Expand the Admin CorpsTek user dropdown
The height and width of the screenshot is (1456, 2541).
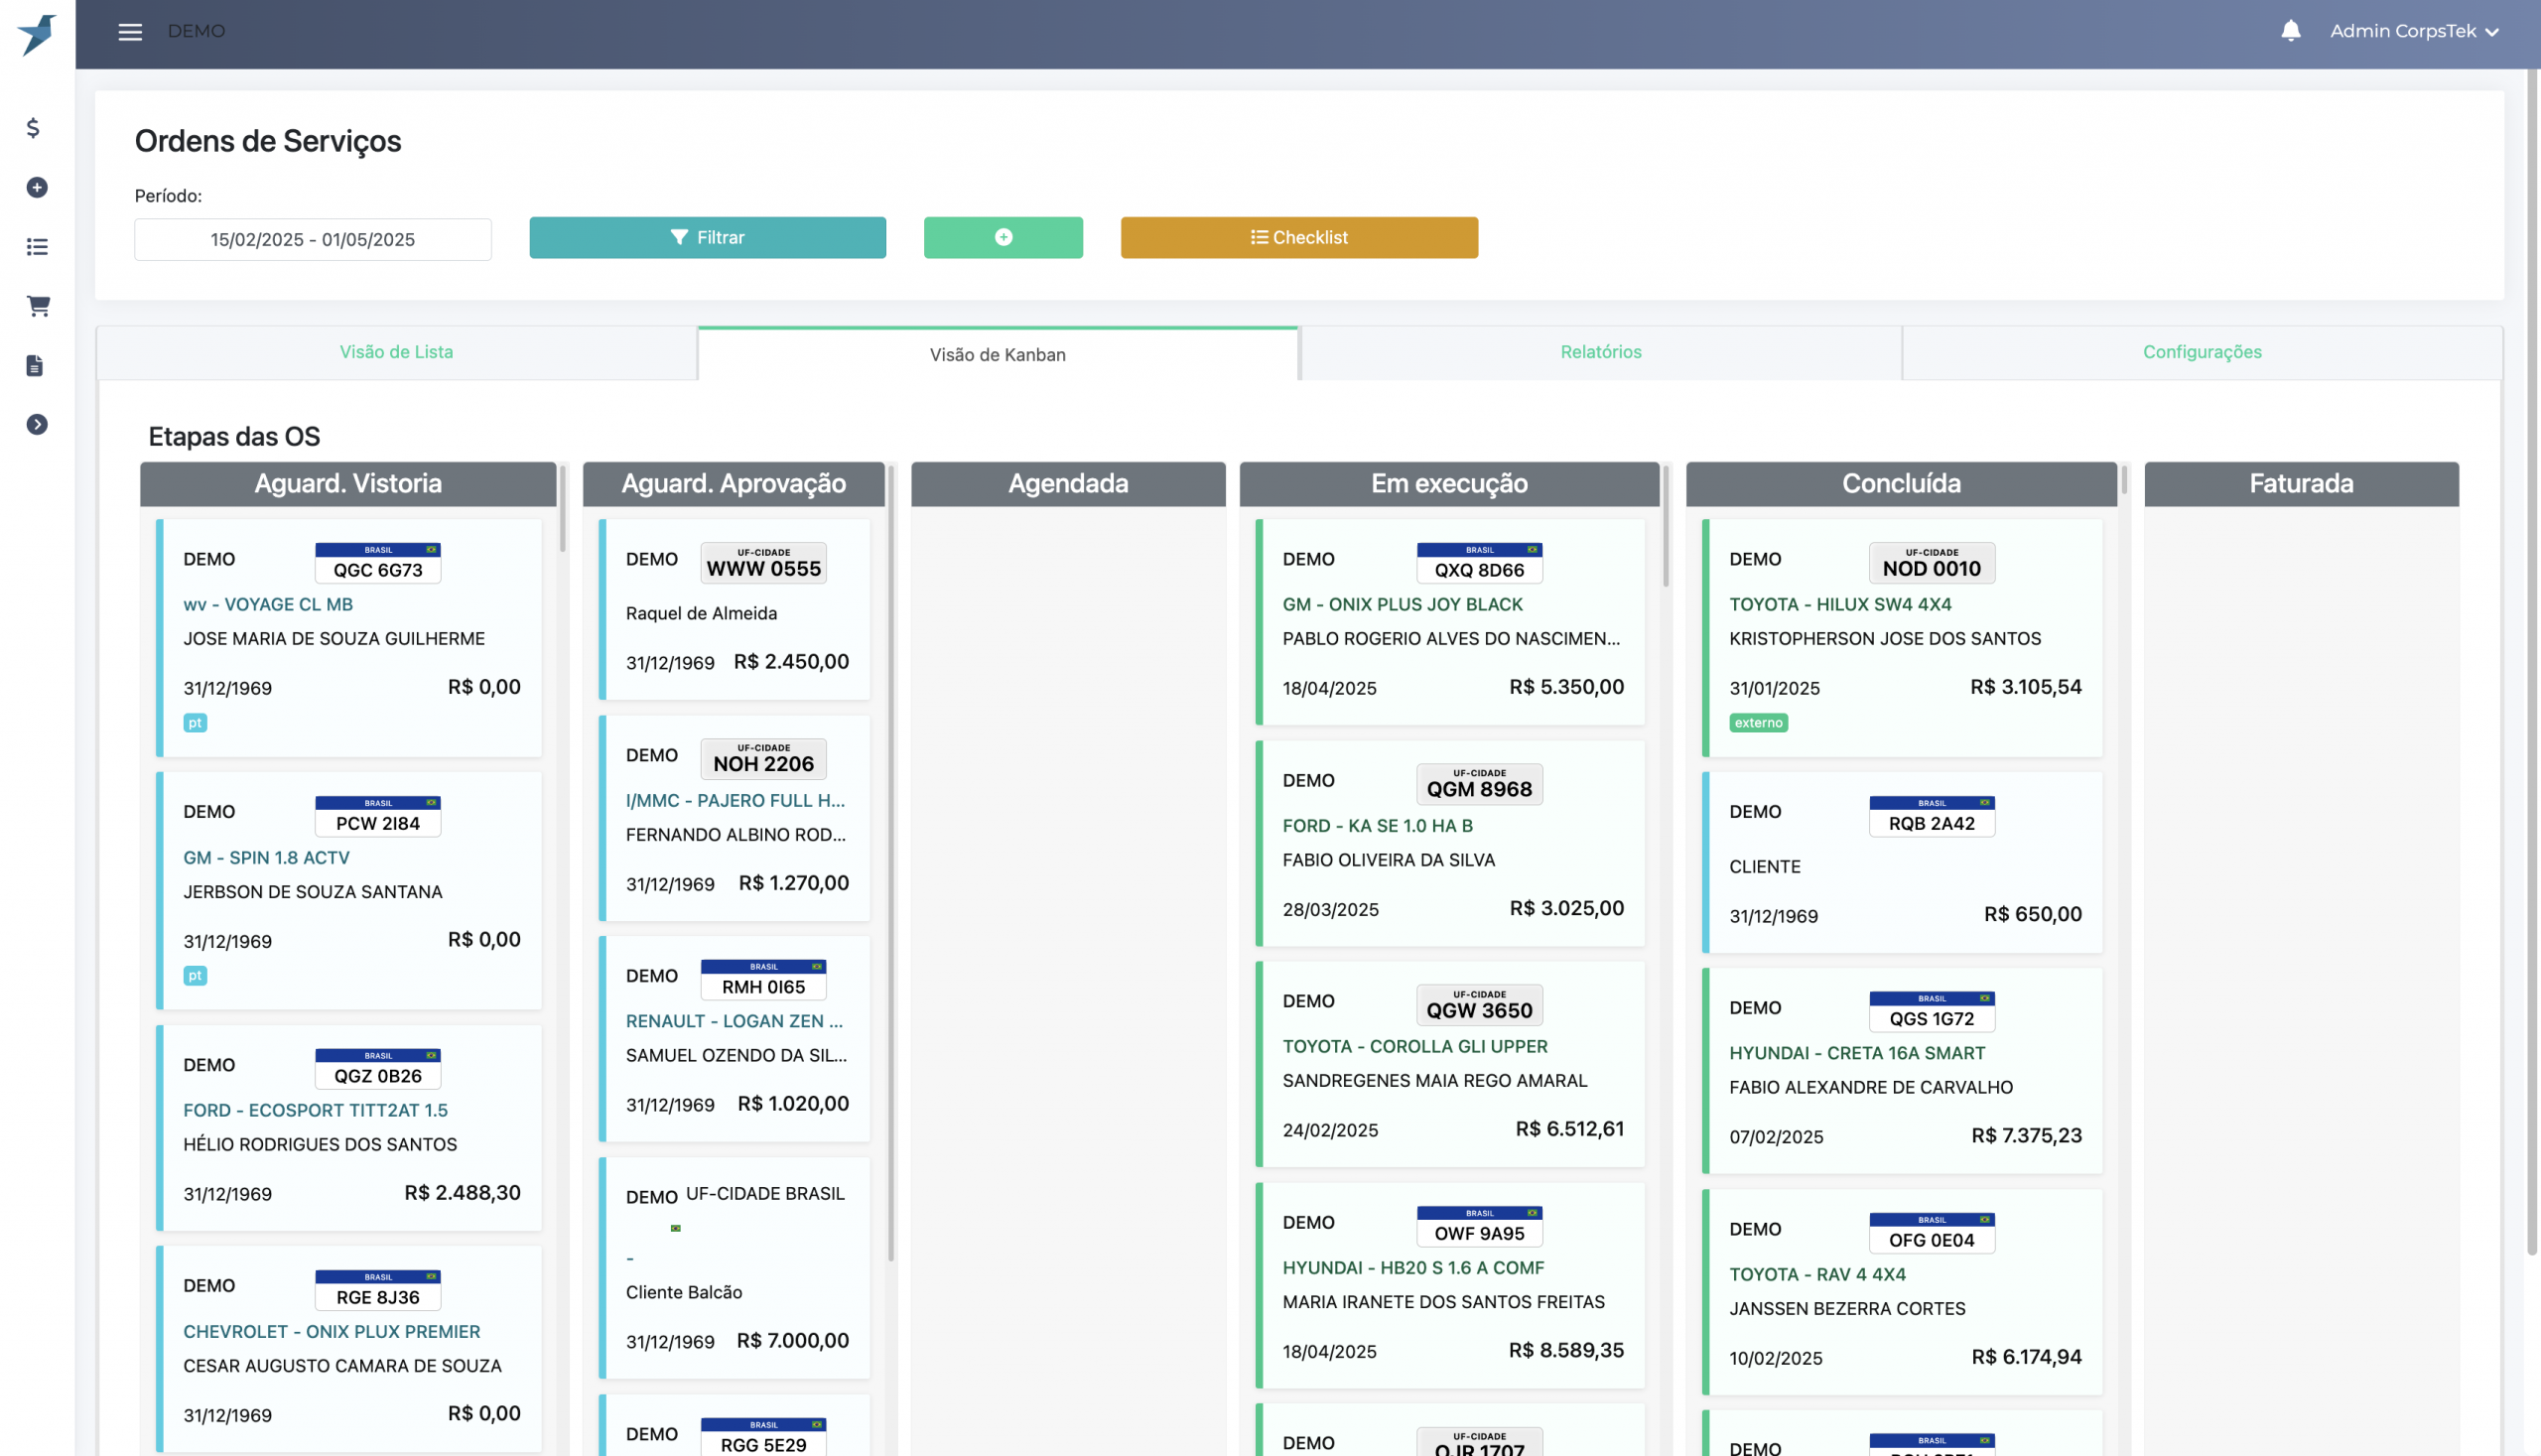click(x=2414, y=31)
